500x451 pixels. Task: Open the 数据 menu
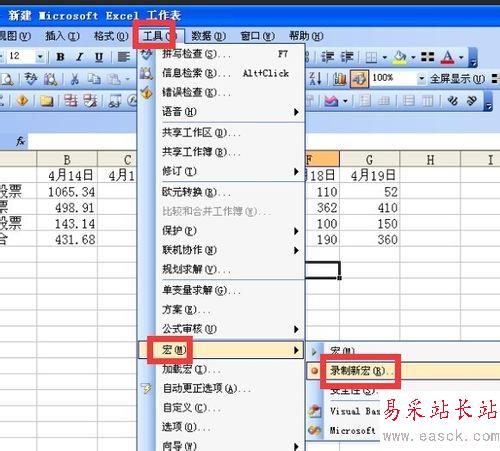point(208,36)
